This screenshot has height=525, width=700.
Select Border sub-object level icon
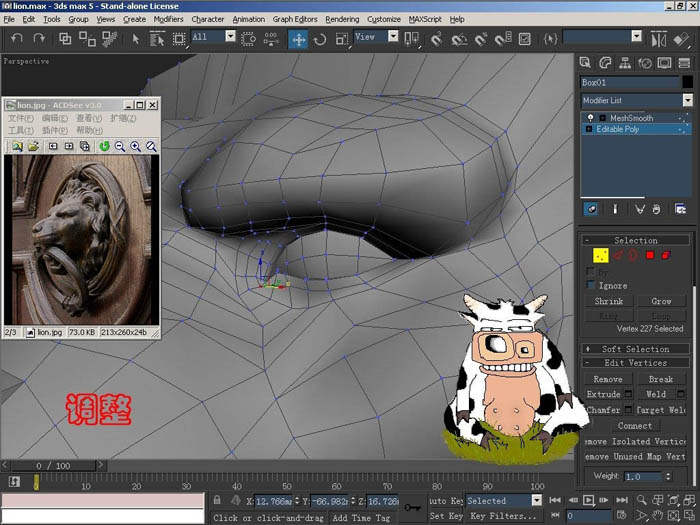click(x=633, y=255)
